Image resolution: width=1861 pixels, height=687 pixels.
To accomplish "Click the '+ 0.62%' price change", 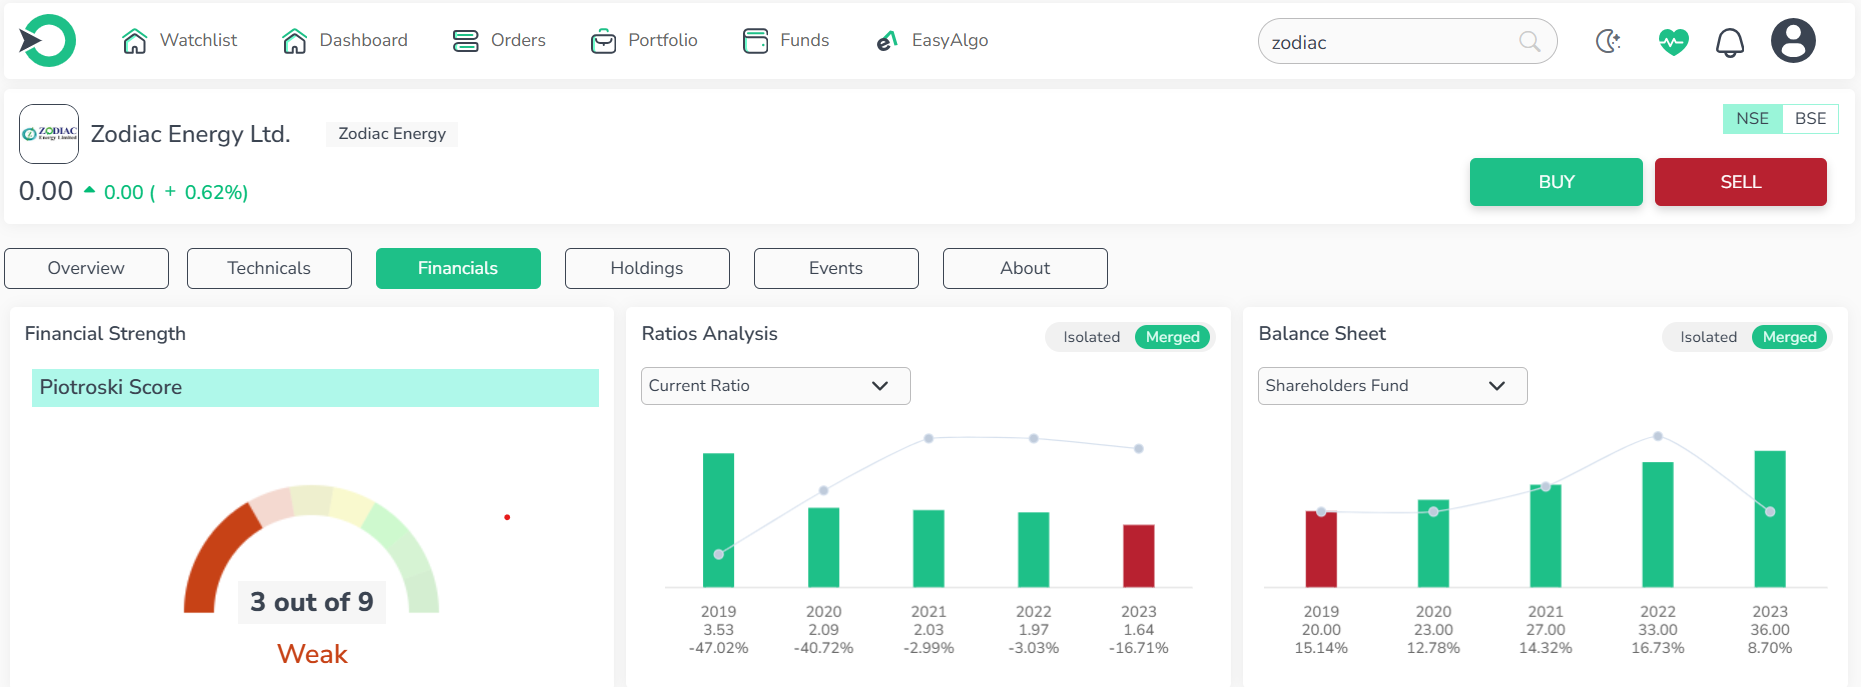I will [206, 192].
